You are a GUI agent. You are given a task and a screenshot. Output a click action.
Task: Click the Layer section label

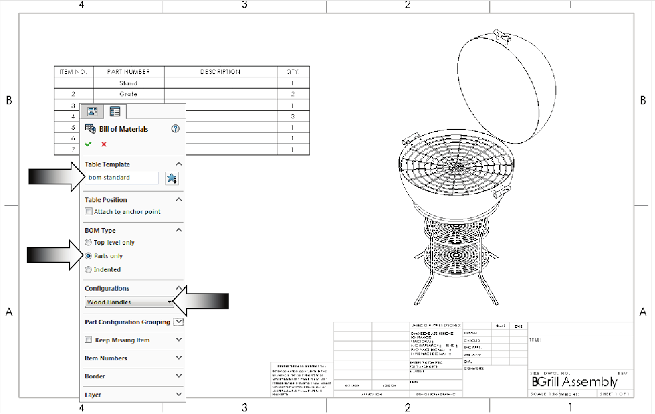coord(93,394)
